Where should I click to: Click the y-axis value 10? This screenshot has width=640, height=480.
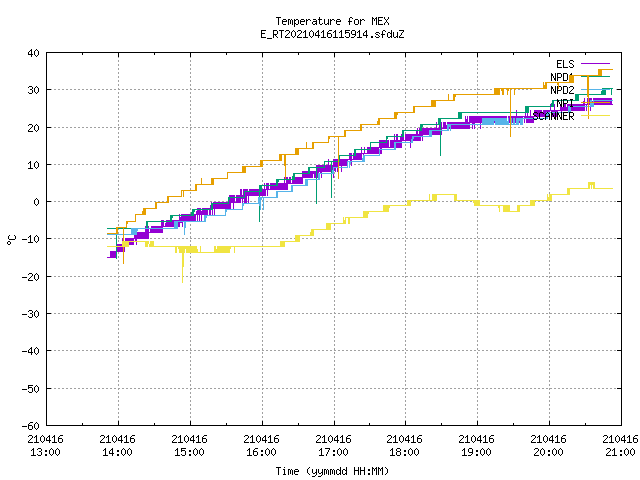pos(33,164)
